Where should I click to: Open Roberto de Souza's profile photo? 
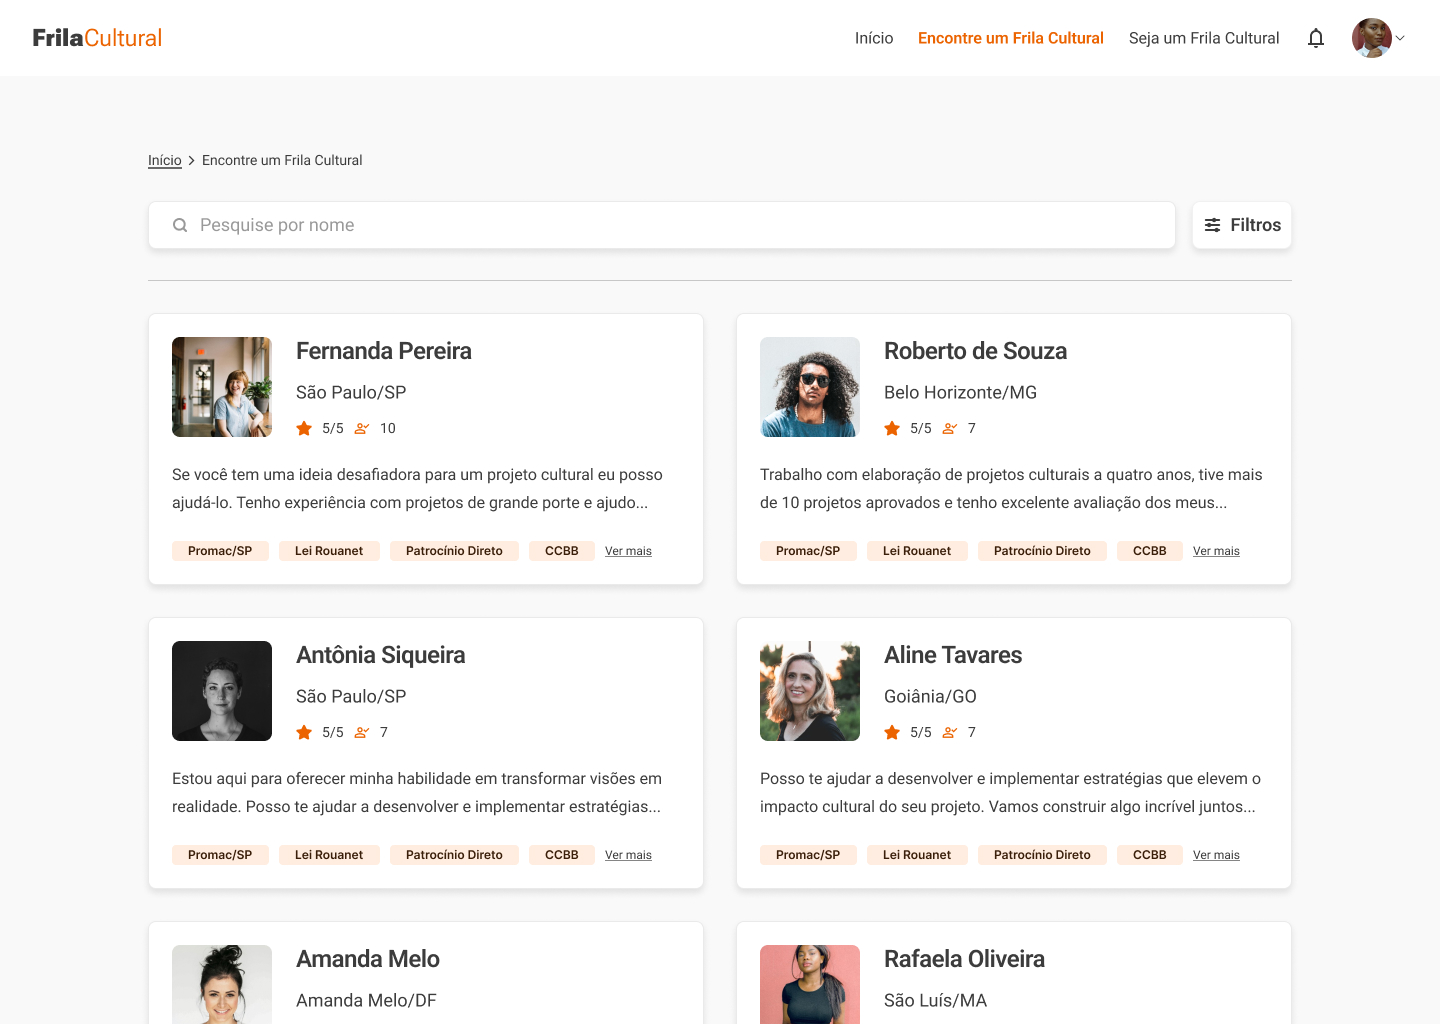[810, 387]
